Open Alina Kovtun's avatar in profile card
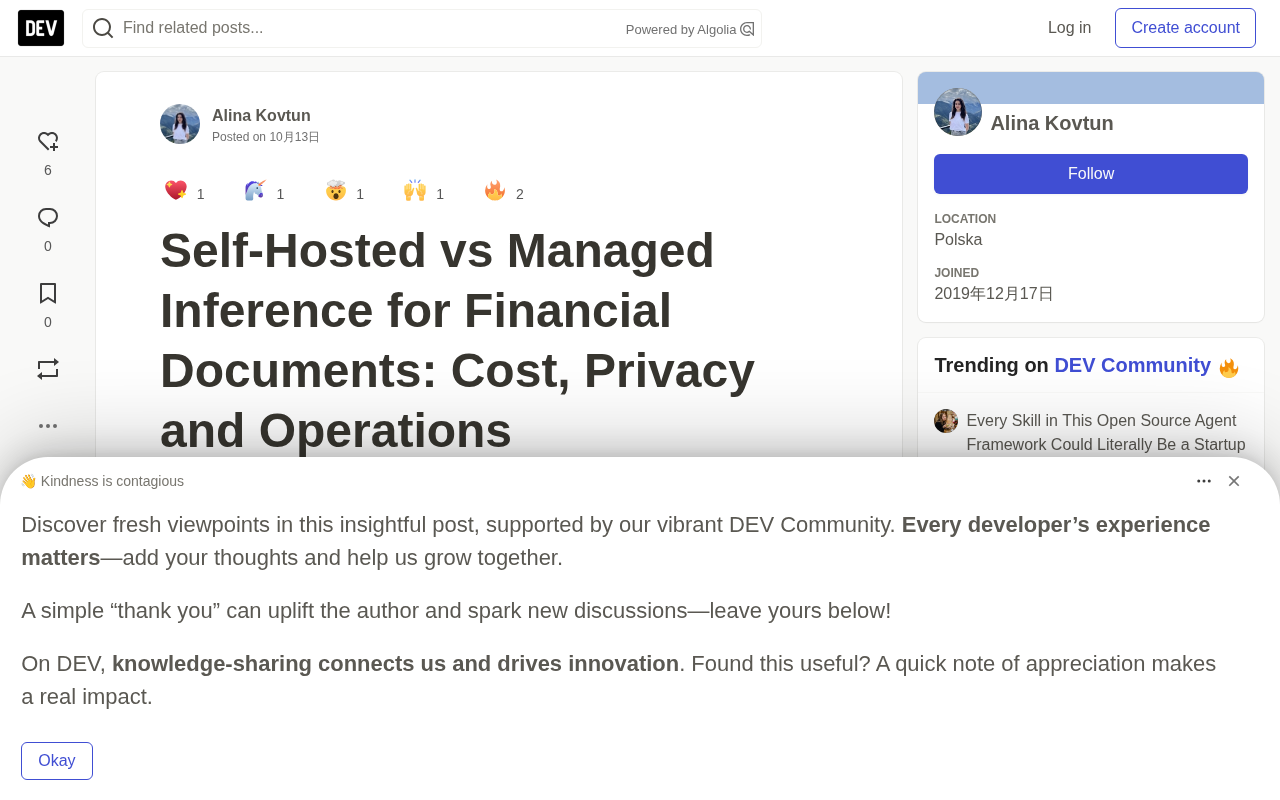Viewport: 1280px width, 800px height. pyautogui.click(x=958, y=112)
